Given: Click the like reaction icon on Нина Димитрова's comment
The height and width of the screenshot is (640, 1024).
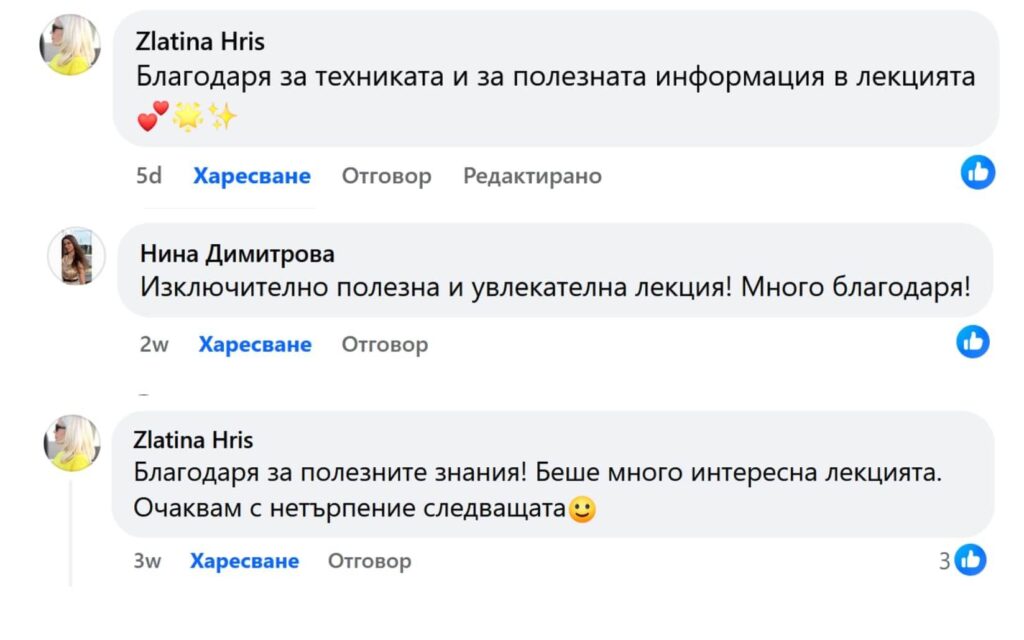Looking at the screenshot, I should tap(973, 342).
